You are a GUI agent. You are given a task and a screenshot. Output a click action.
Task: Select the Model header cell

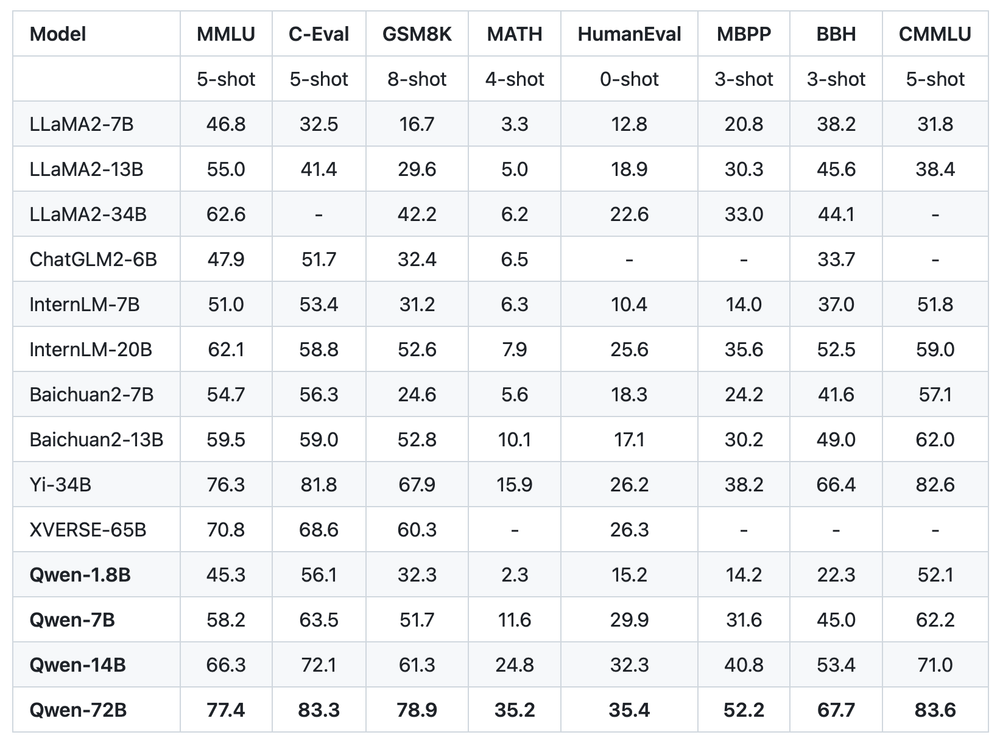(x=58, y=34)
